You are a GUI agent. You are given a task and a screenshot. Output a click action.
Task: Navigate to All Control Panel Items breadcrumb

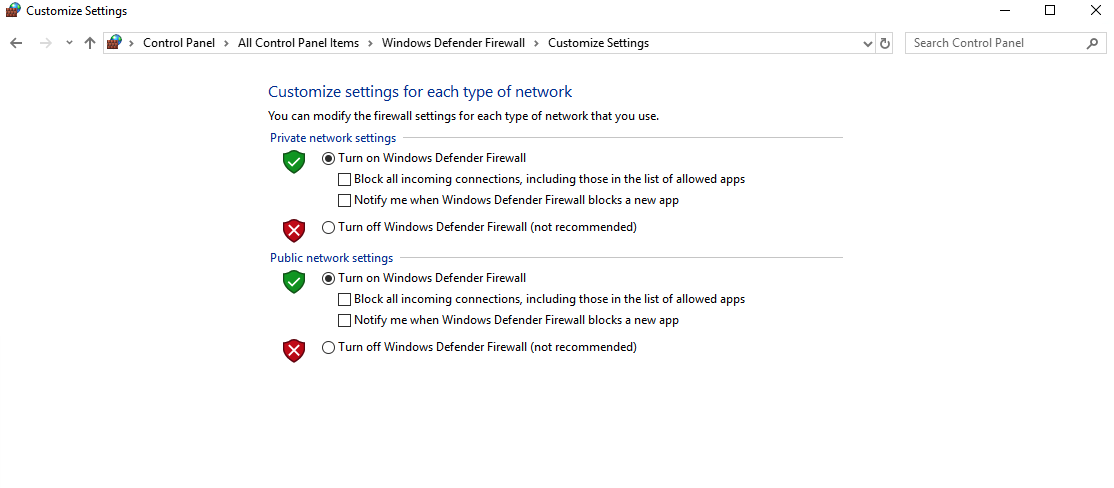coord(298,43)
